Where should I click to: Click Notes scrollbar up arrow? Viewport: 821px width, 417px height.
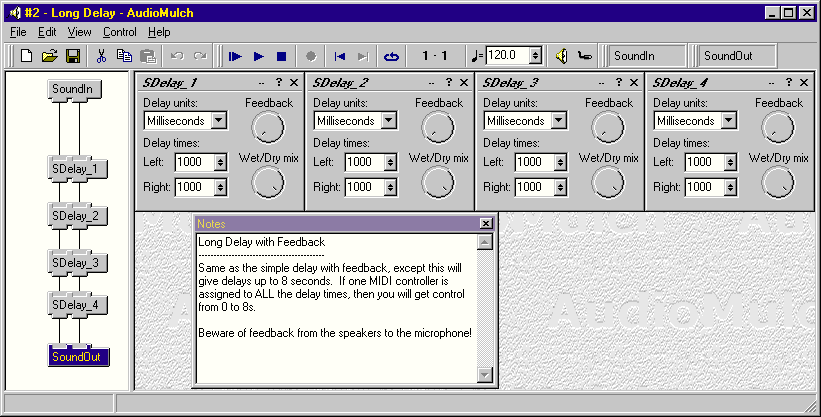point(485,242)
